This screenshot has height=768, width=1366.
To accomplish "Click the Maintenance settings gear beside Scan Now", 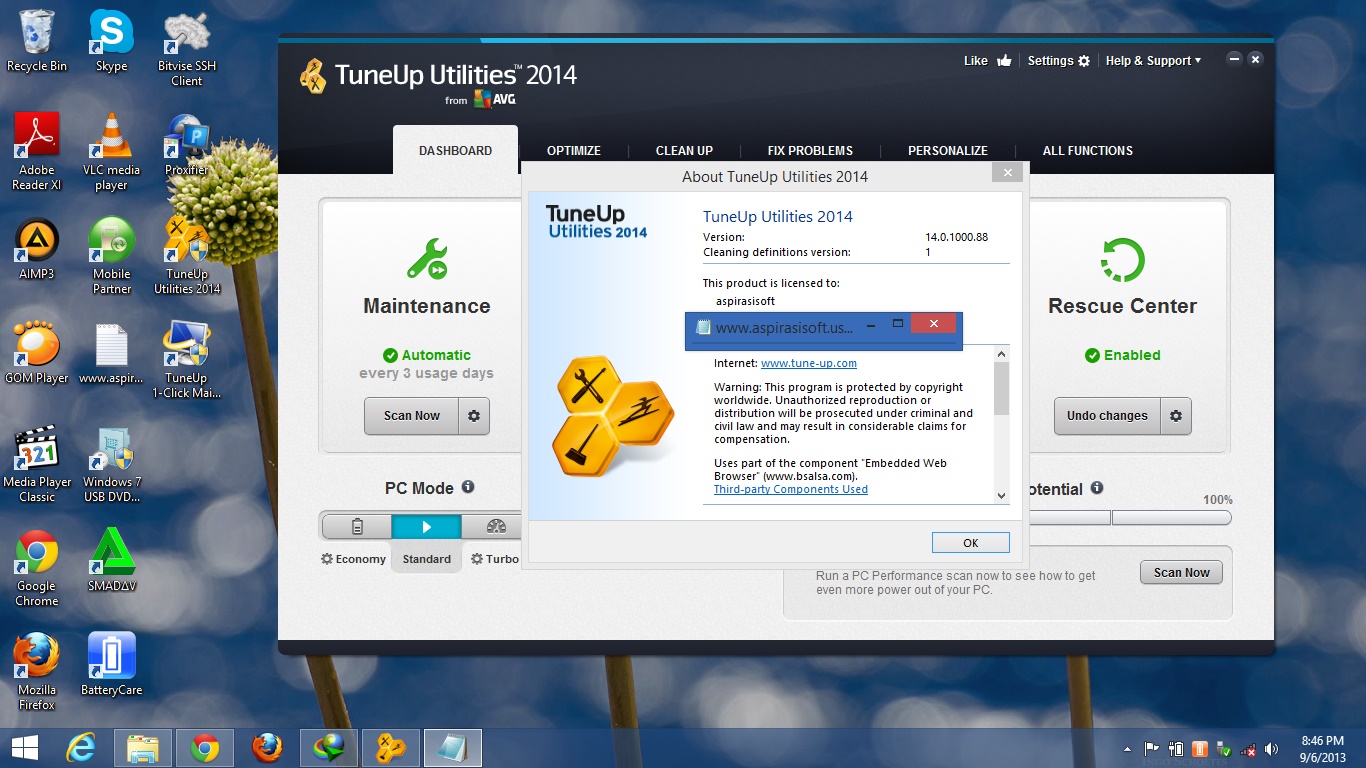I will click(x=475, y=416).
